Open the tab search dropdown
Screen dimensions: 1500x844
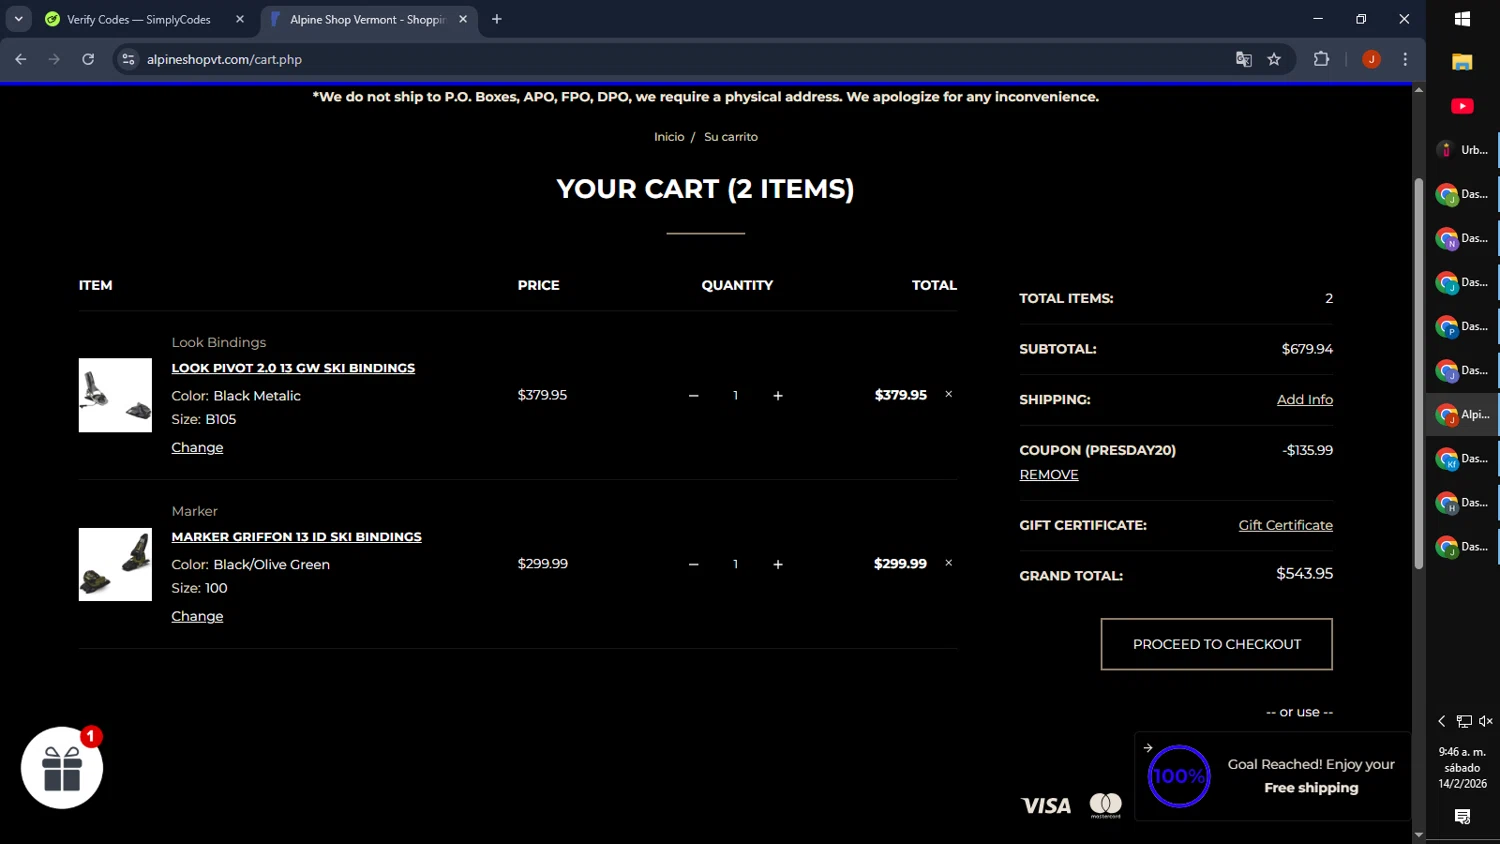tap(18, 19)
